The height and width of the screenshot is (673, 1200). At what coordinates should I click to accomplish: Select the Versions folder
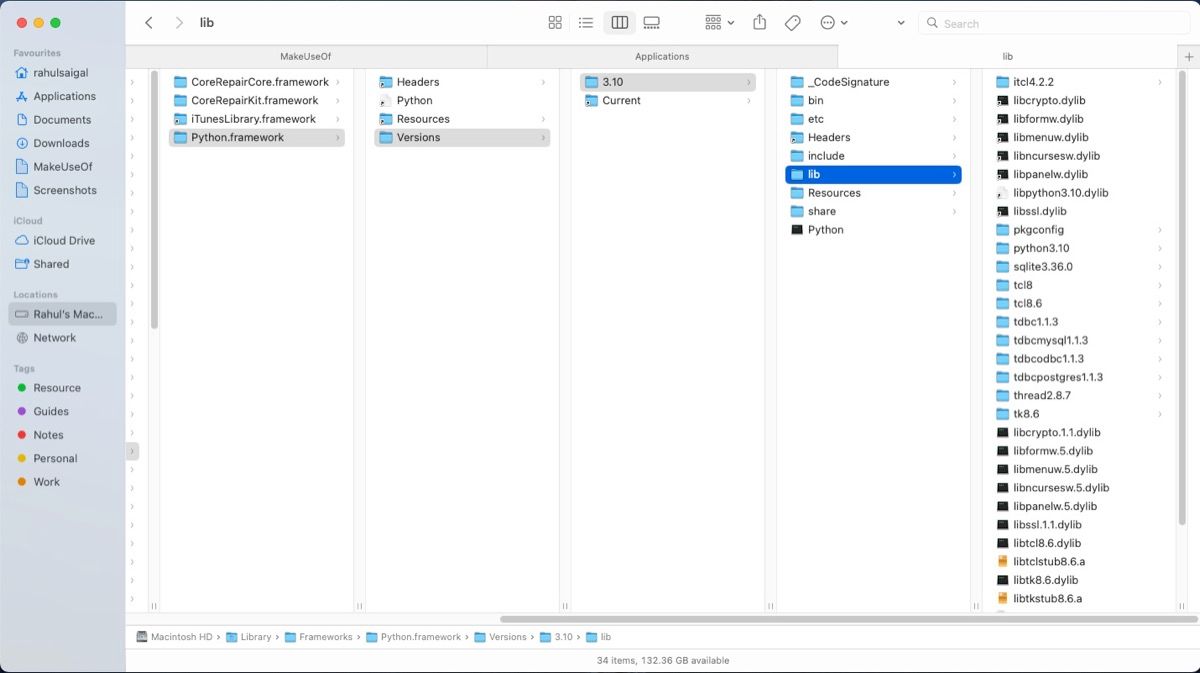pyautogui.click(x=462, y=137)
